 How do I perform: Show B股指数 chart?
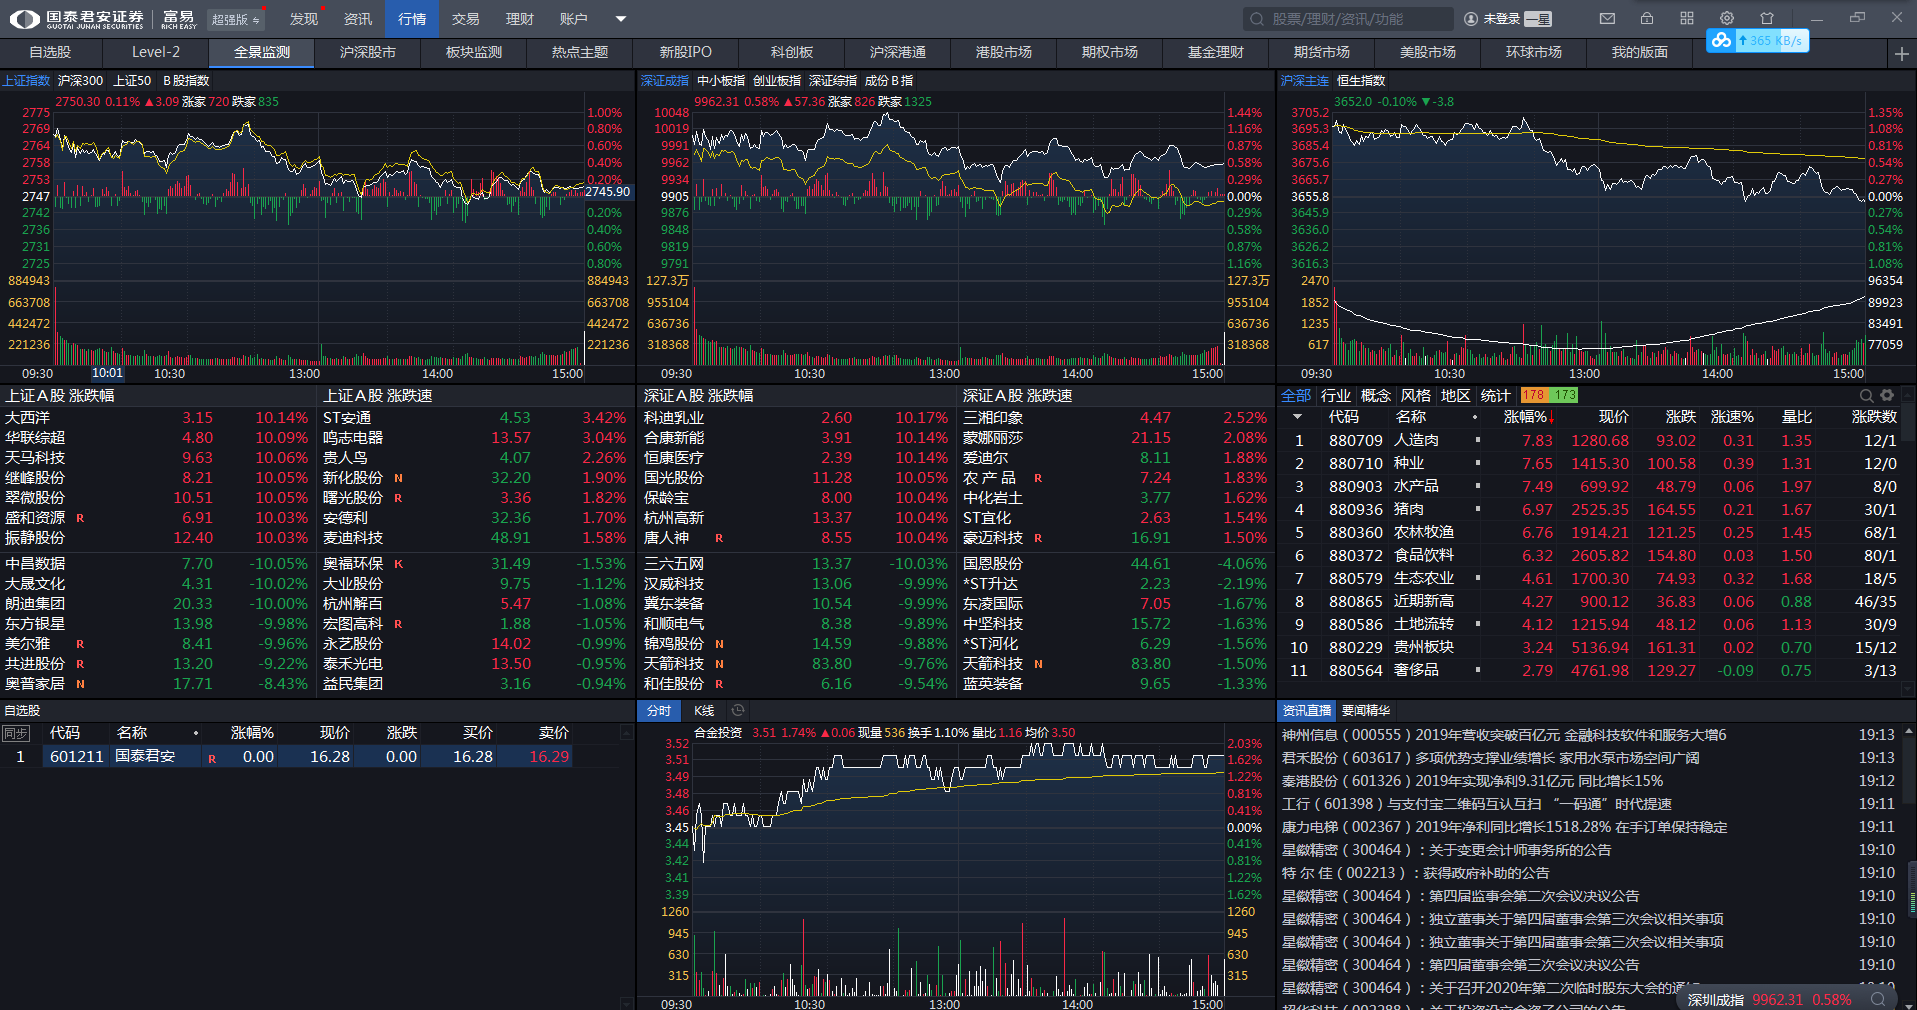click(x=187, y=81)
